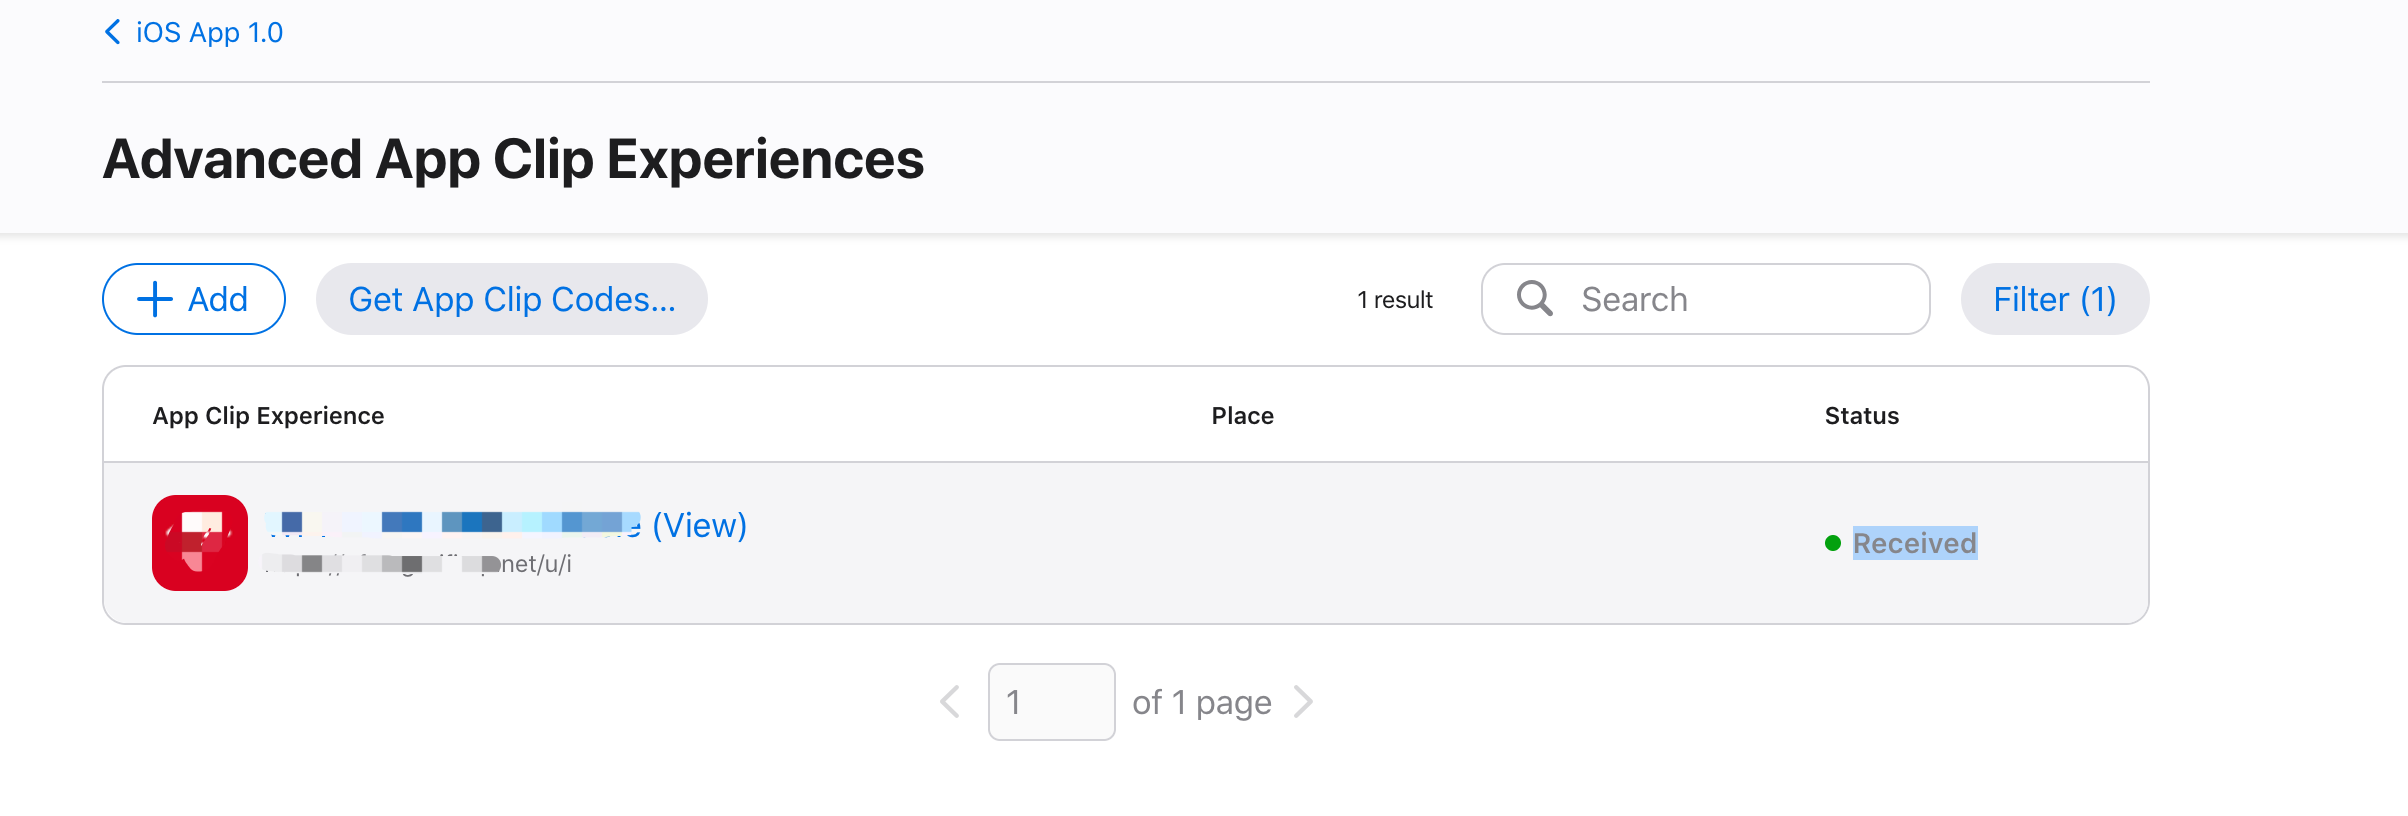
Task: Go to next page with right chevron
Action: pos(1303,702)
